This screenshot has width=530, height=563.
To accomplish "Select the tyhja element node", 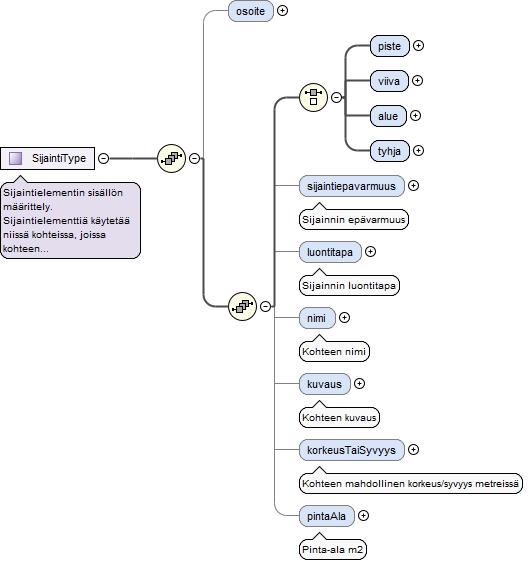I will [390, 151].
